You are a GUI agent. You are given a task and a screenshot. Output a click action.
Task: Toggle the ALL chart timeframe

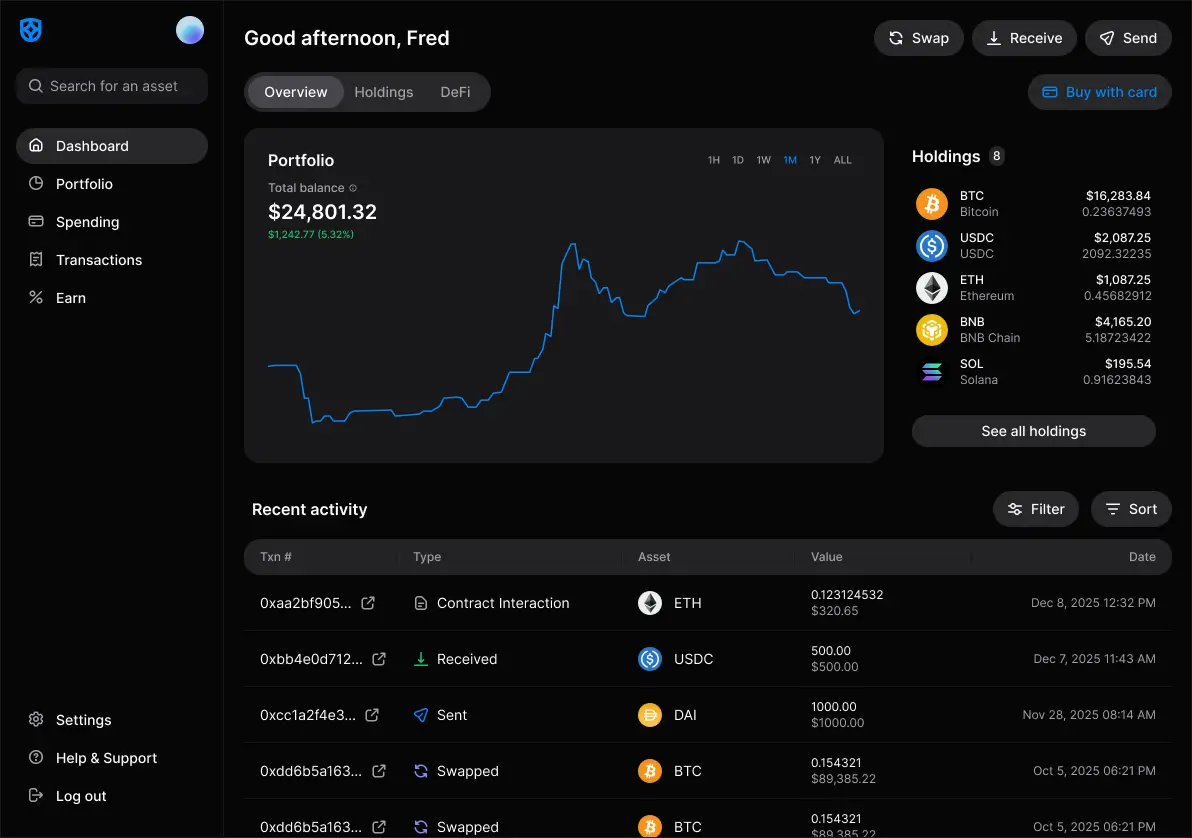(x=843, y=159)
